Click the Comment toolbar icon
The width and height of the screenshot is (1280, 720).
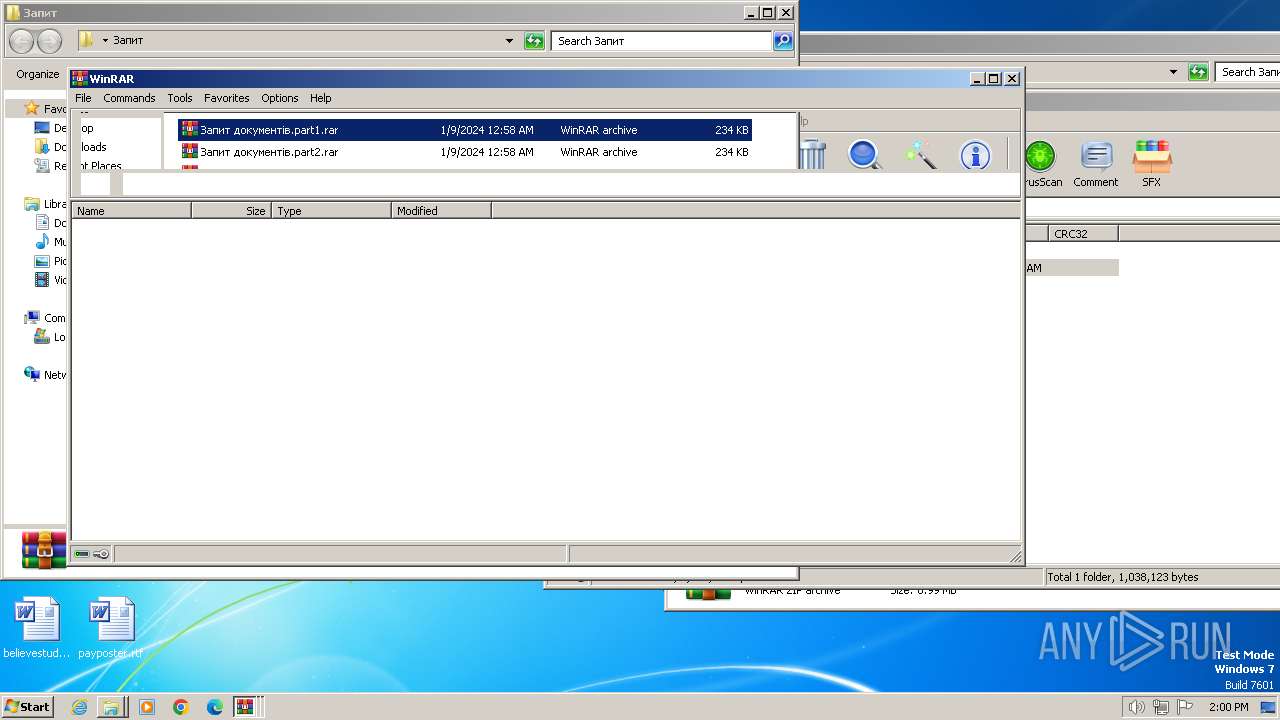click(x=1096, y=163)
